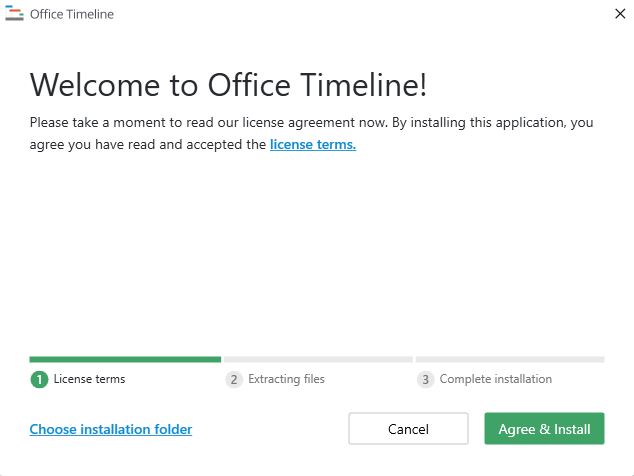Click the Agree & Install button
The height and width of the screenshot is (476, 634).
(544, 429)
